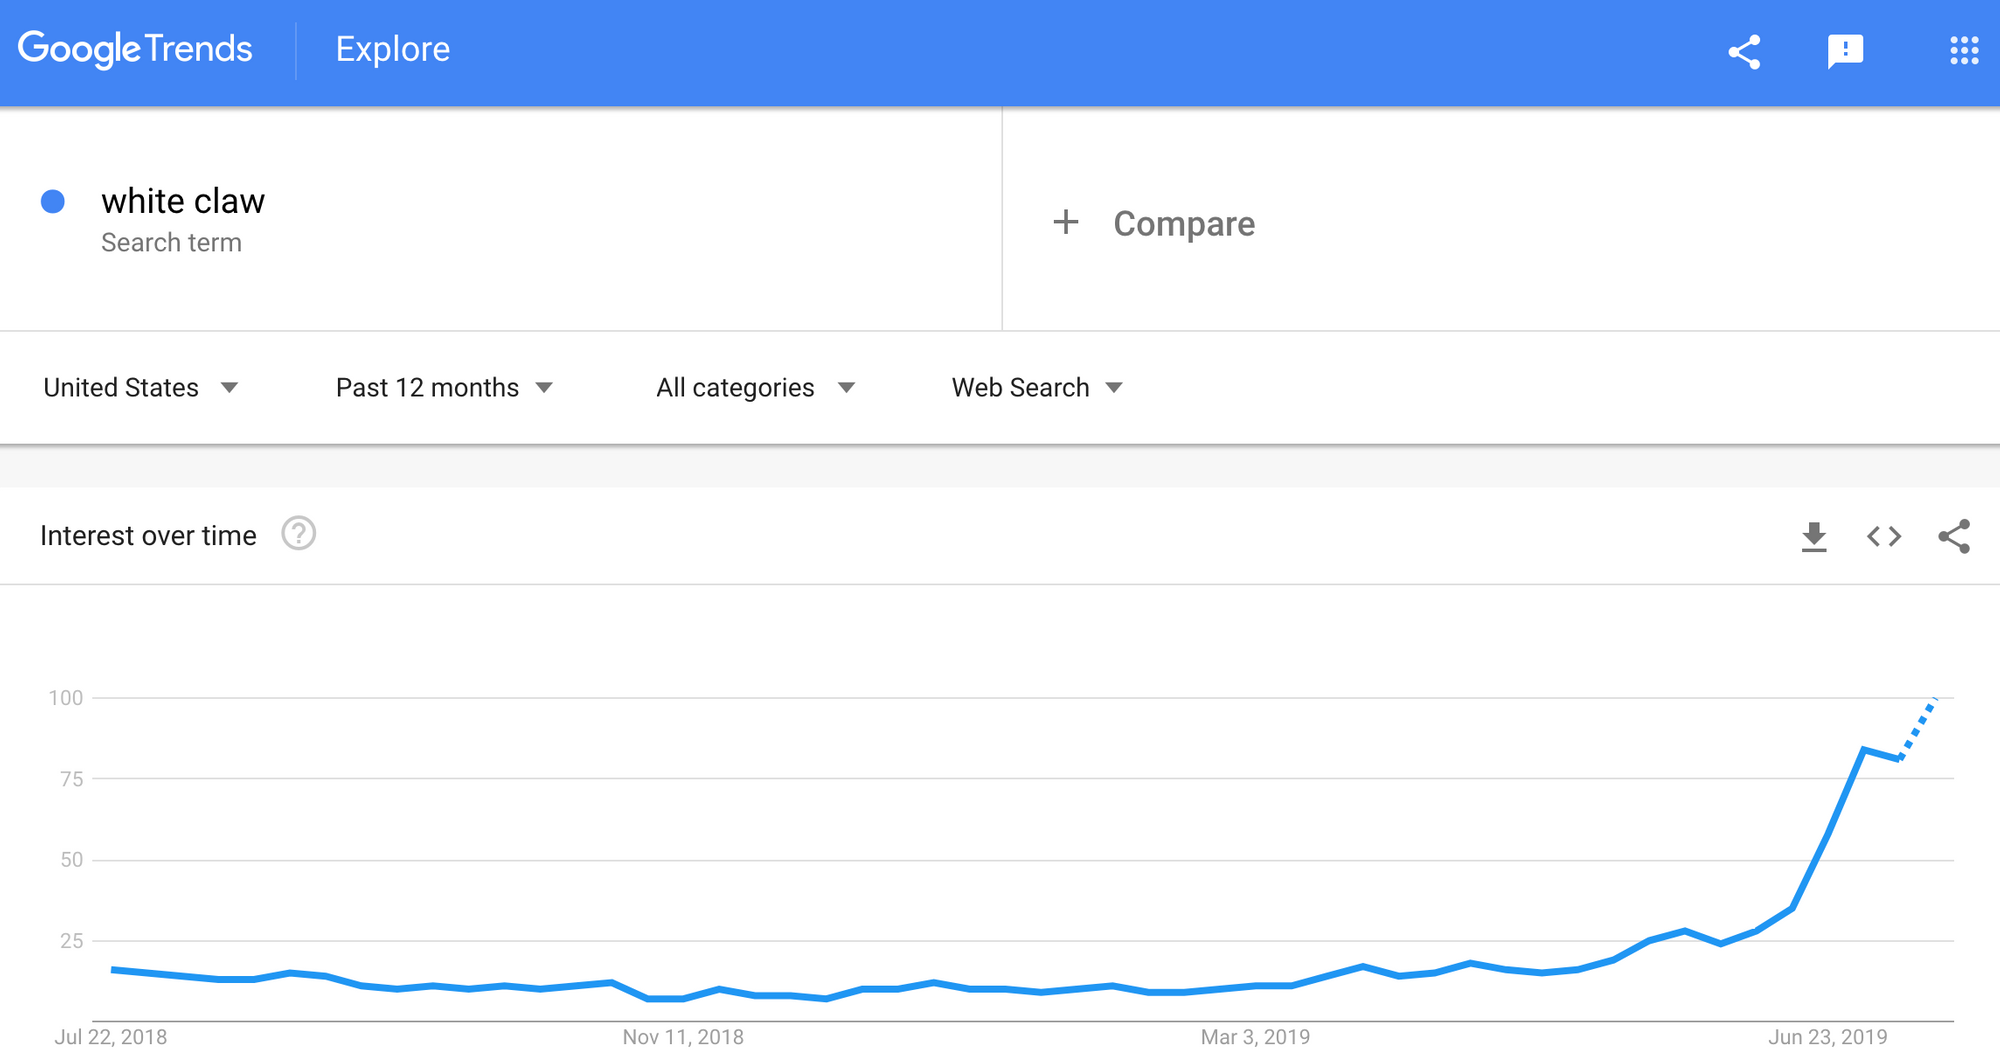Expand the Past 12 months dropdown
2000x1059 pixels.
[444, 388]
